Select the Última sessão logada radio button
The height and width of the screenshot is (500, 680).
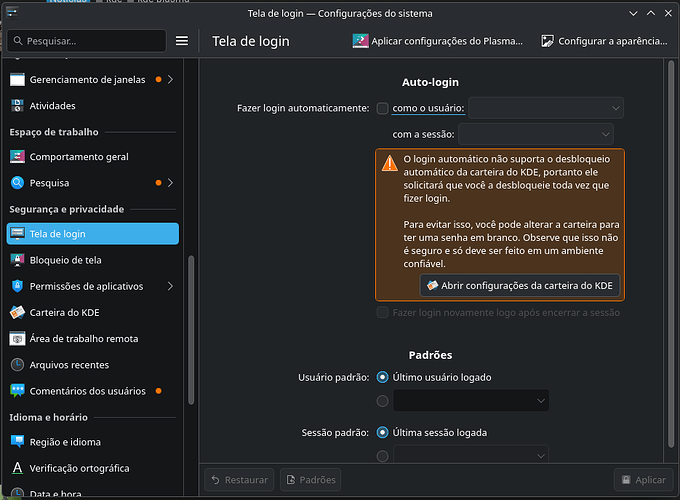[382, 433]
